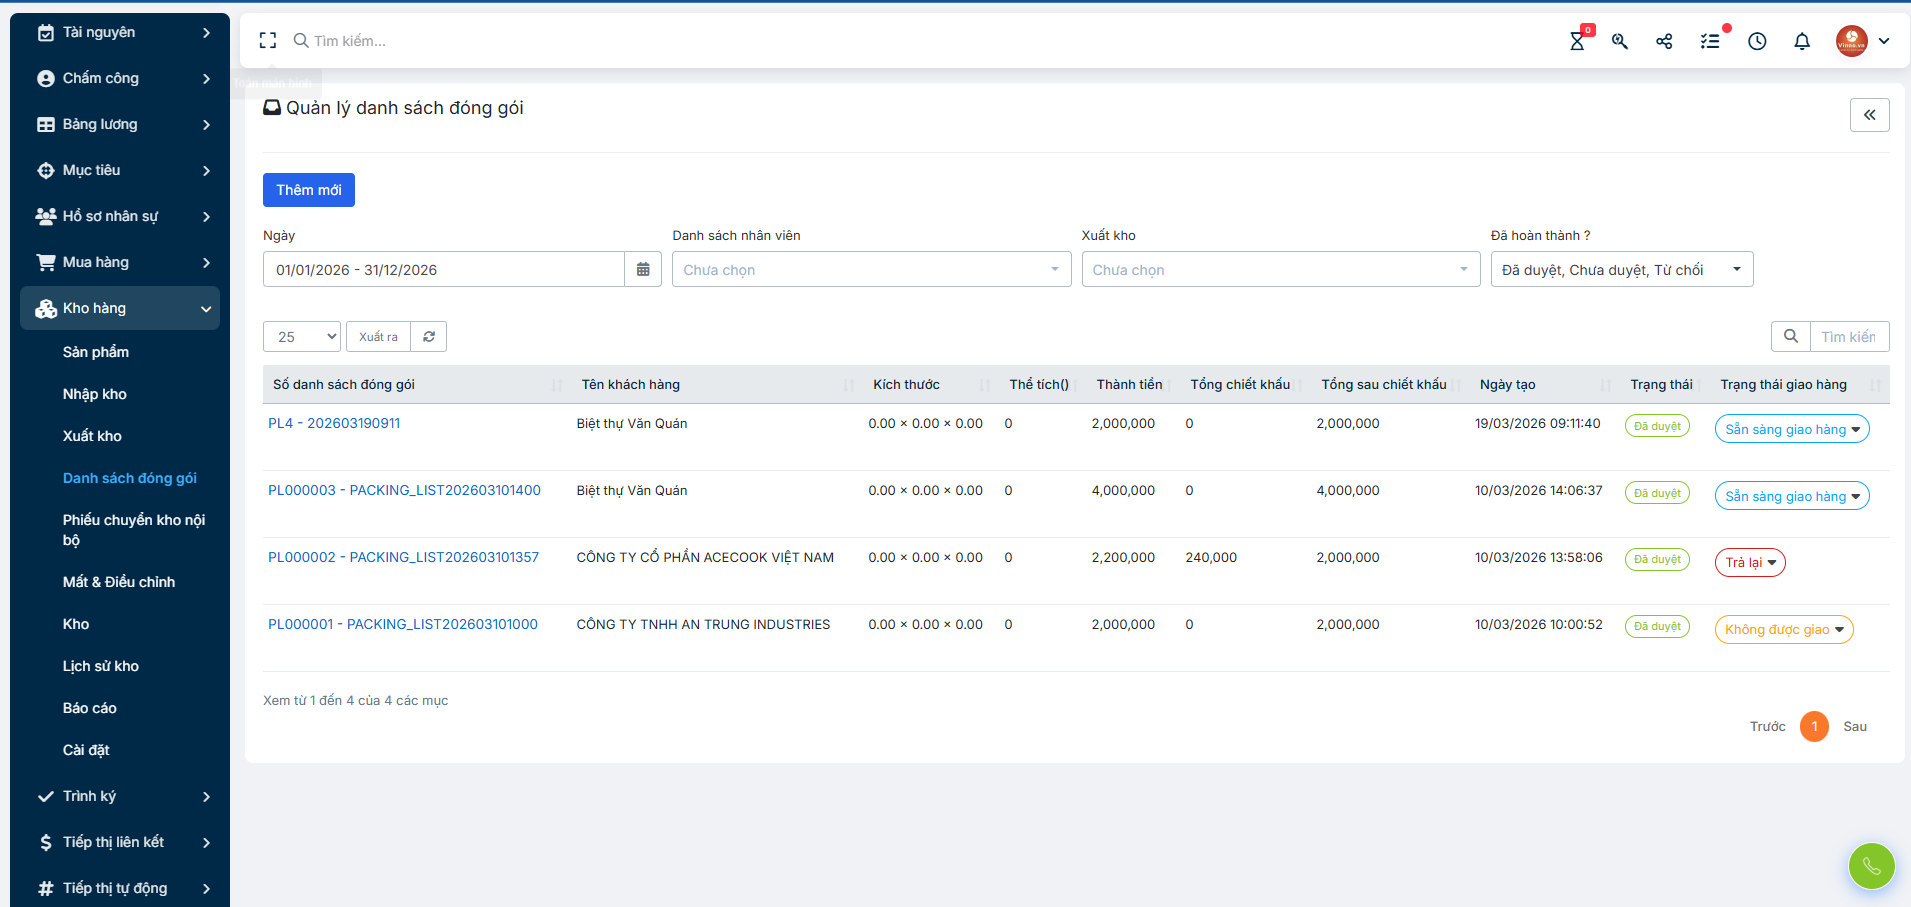
Task: Open notifications bell
Action: [1802, 41]
